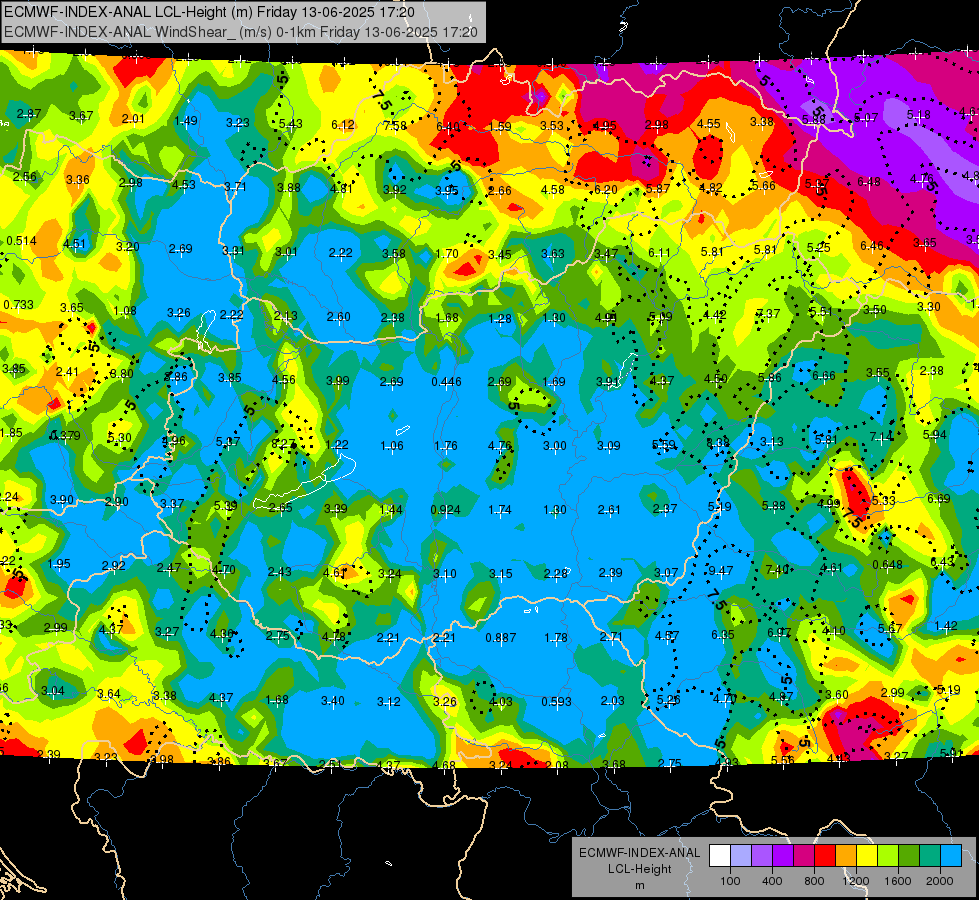Click the grid value 1.42

click(946, 626)
